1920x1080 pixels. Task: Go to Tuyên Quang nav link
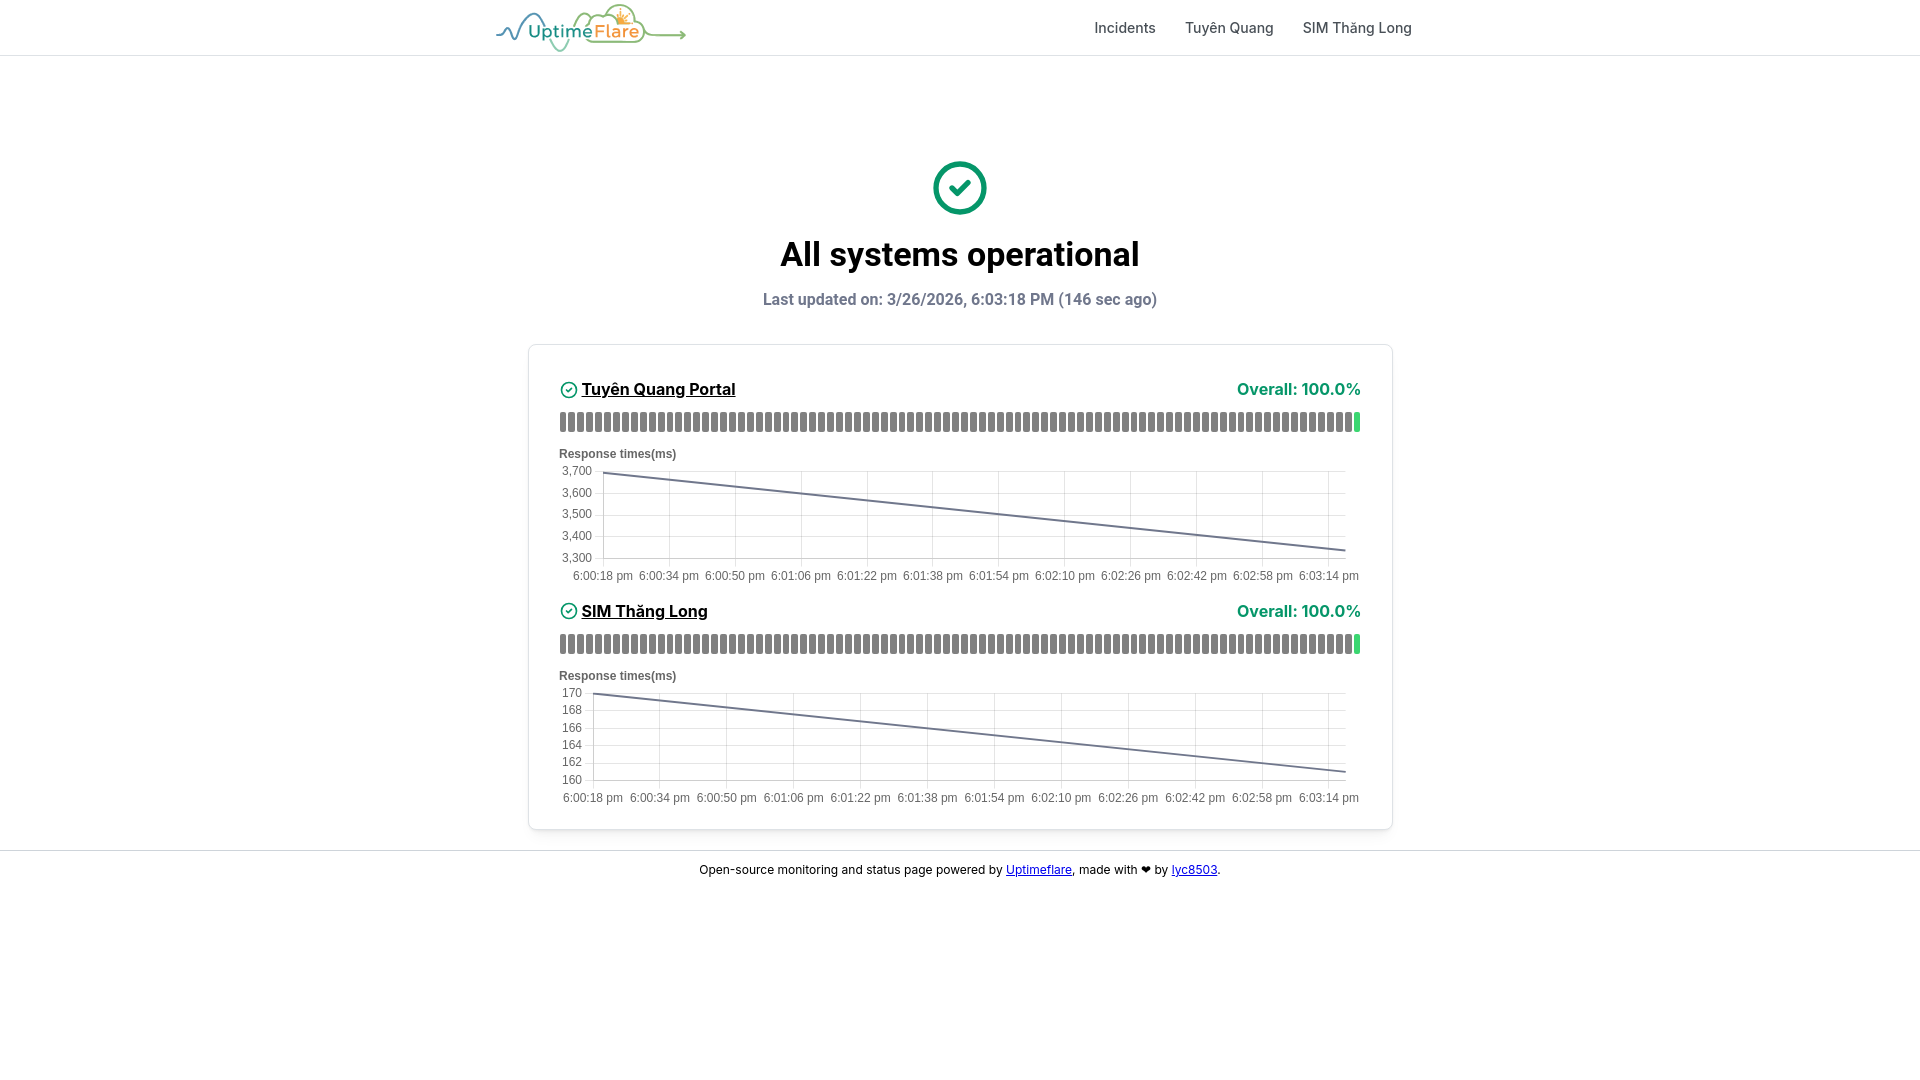(x=1228, y=28)
